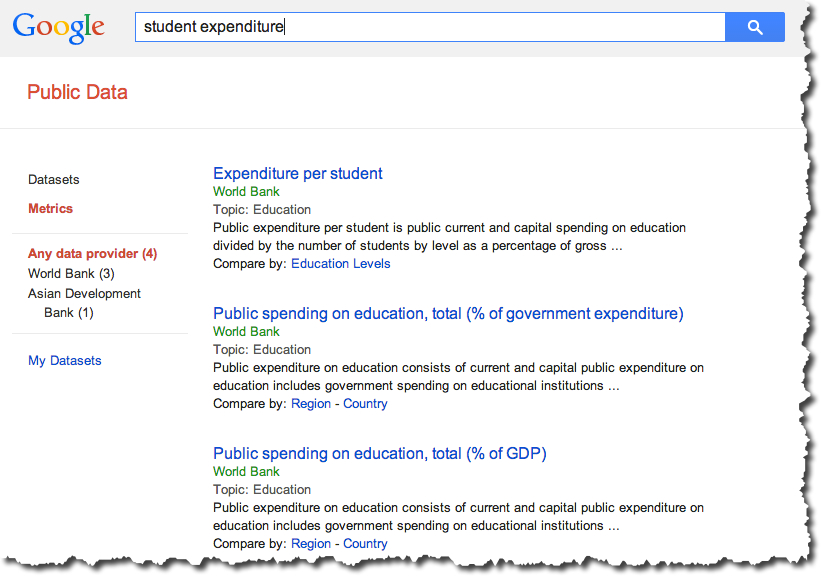Compare % of GDP result by Country

[x=365, y=544]
